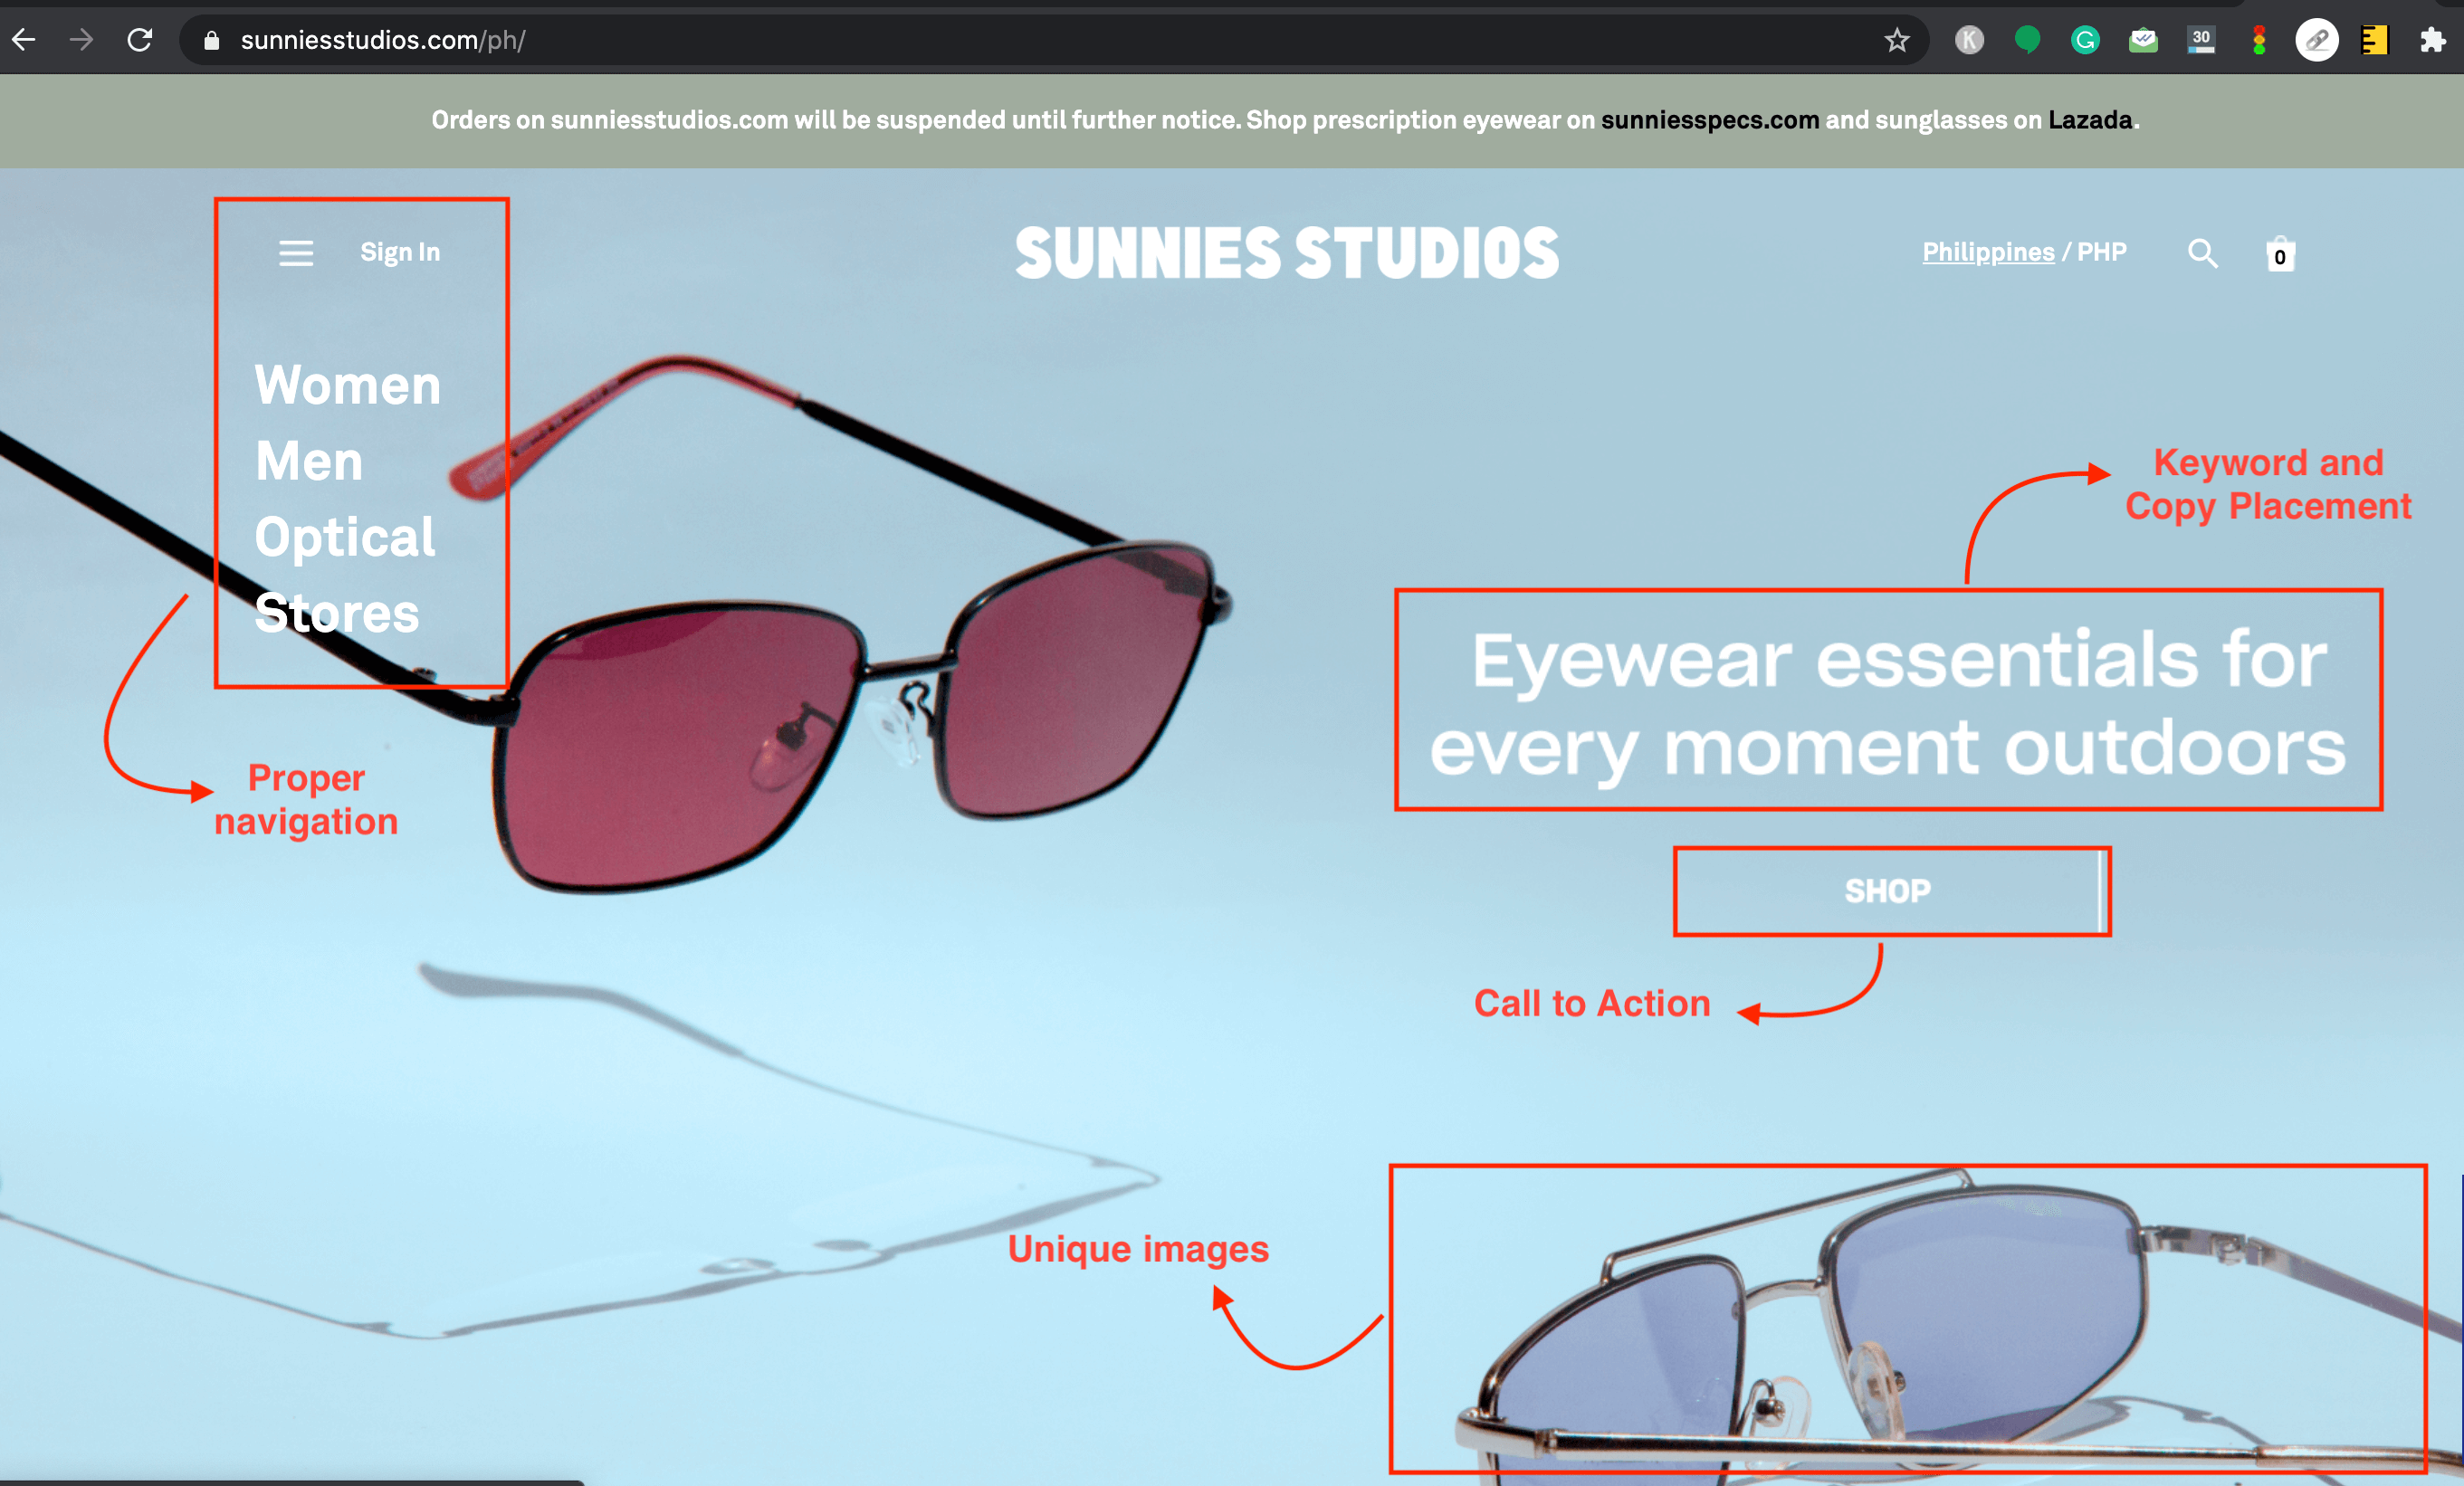This screenshot has width=2464, height=1486.
Task: Open the green envelope extension icon
Action: (2143, 40)
